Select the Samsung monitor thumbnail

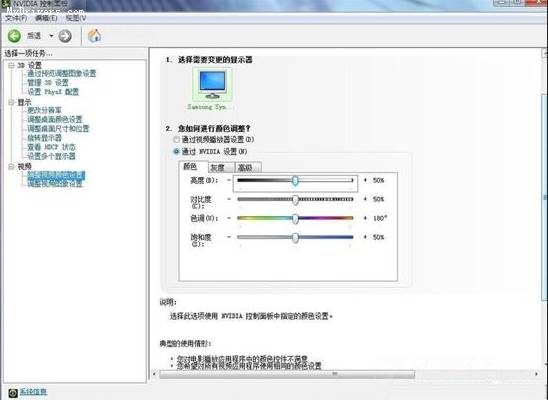212,85
